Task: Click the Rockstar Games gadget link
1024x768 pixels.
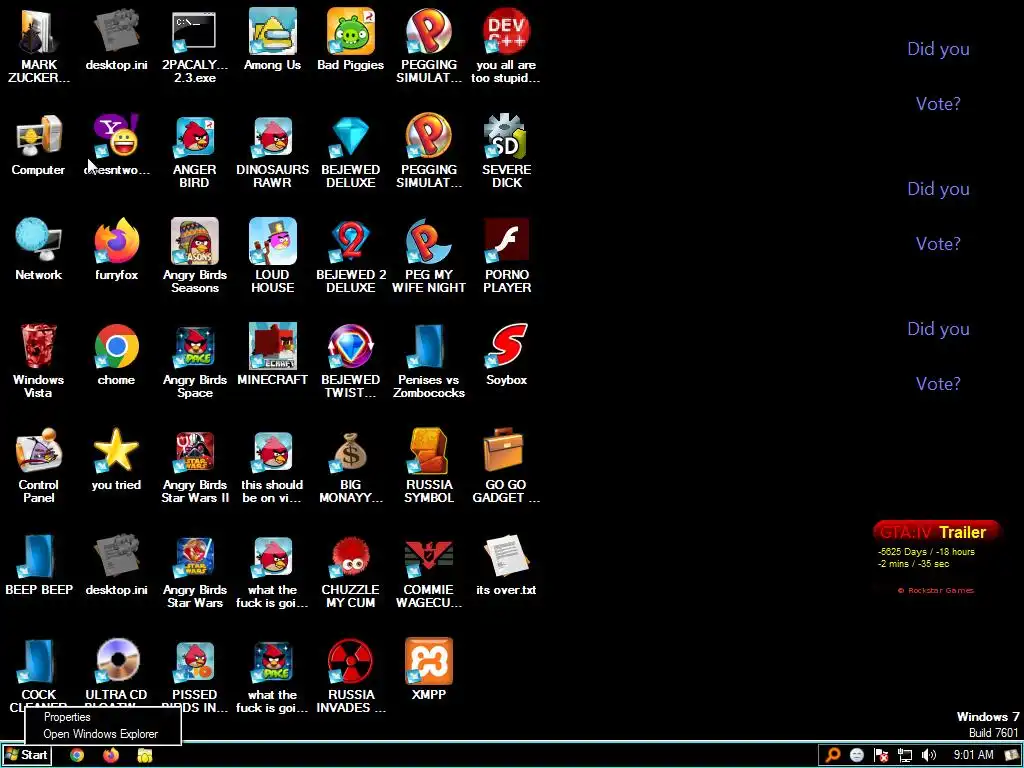Action: tap(936, 590)
